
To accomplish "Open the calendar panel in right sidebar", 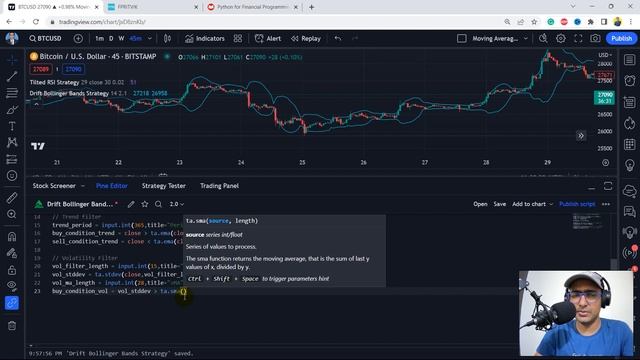I will coord(629,144).
